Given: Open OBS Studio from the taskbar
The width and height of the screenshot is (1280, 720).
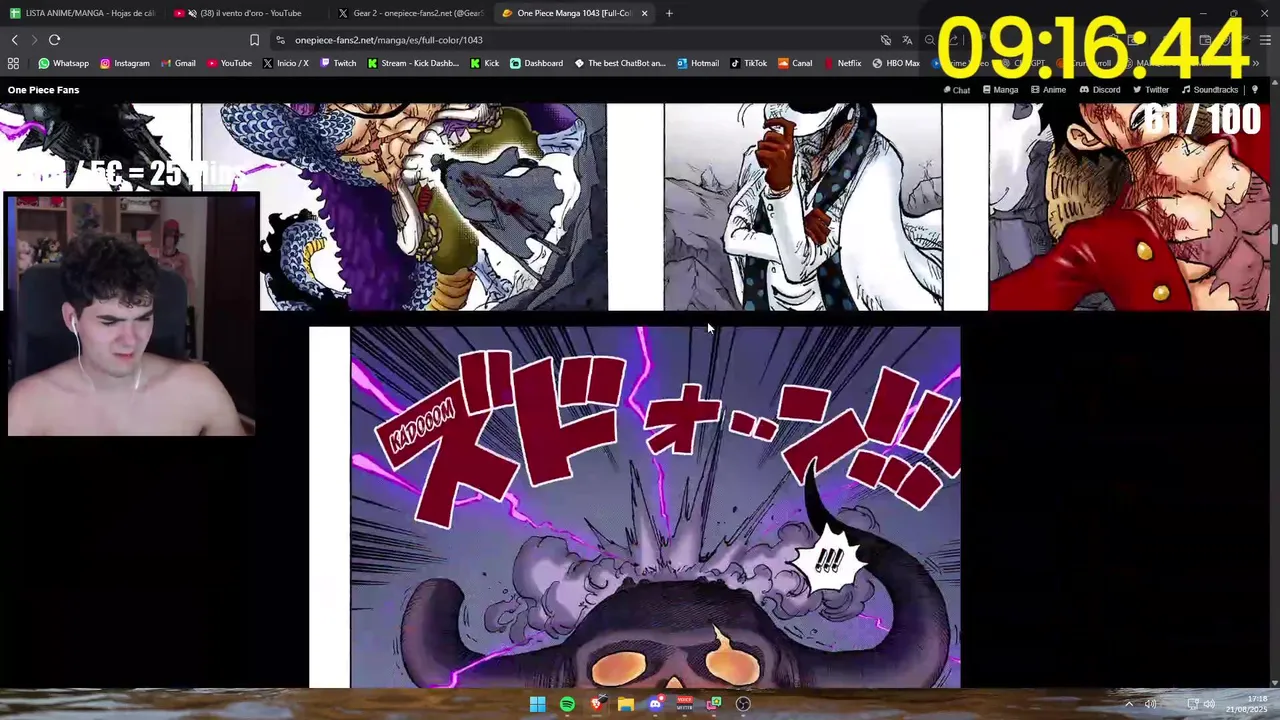Looking at the screenshot, I should point(743,704).
